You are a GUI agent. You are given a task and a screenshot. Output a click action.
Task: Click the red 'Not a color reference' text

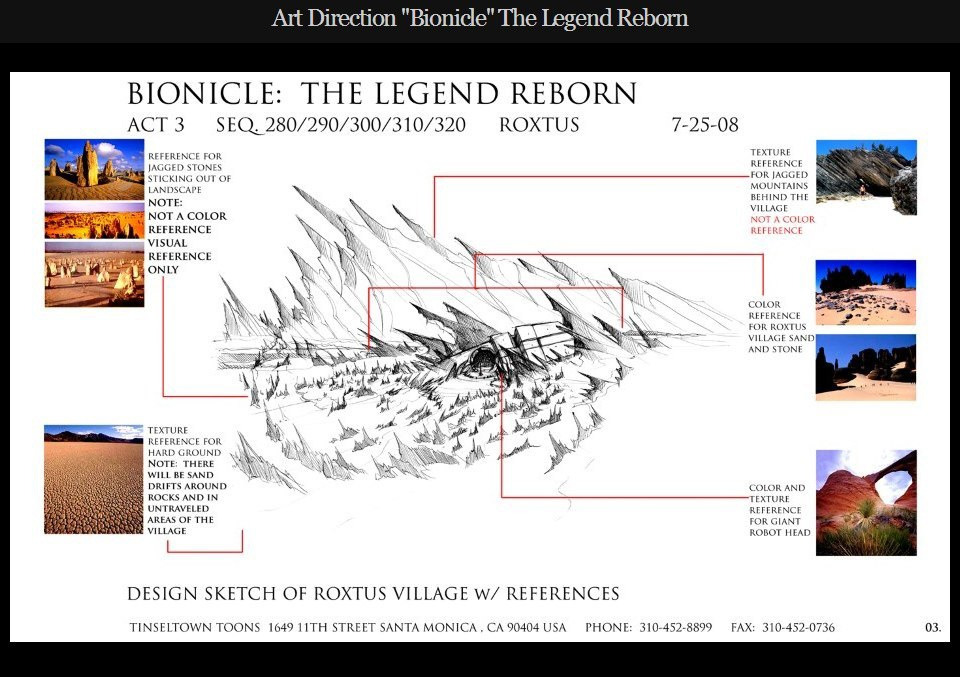click(782, 225)
